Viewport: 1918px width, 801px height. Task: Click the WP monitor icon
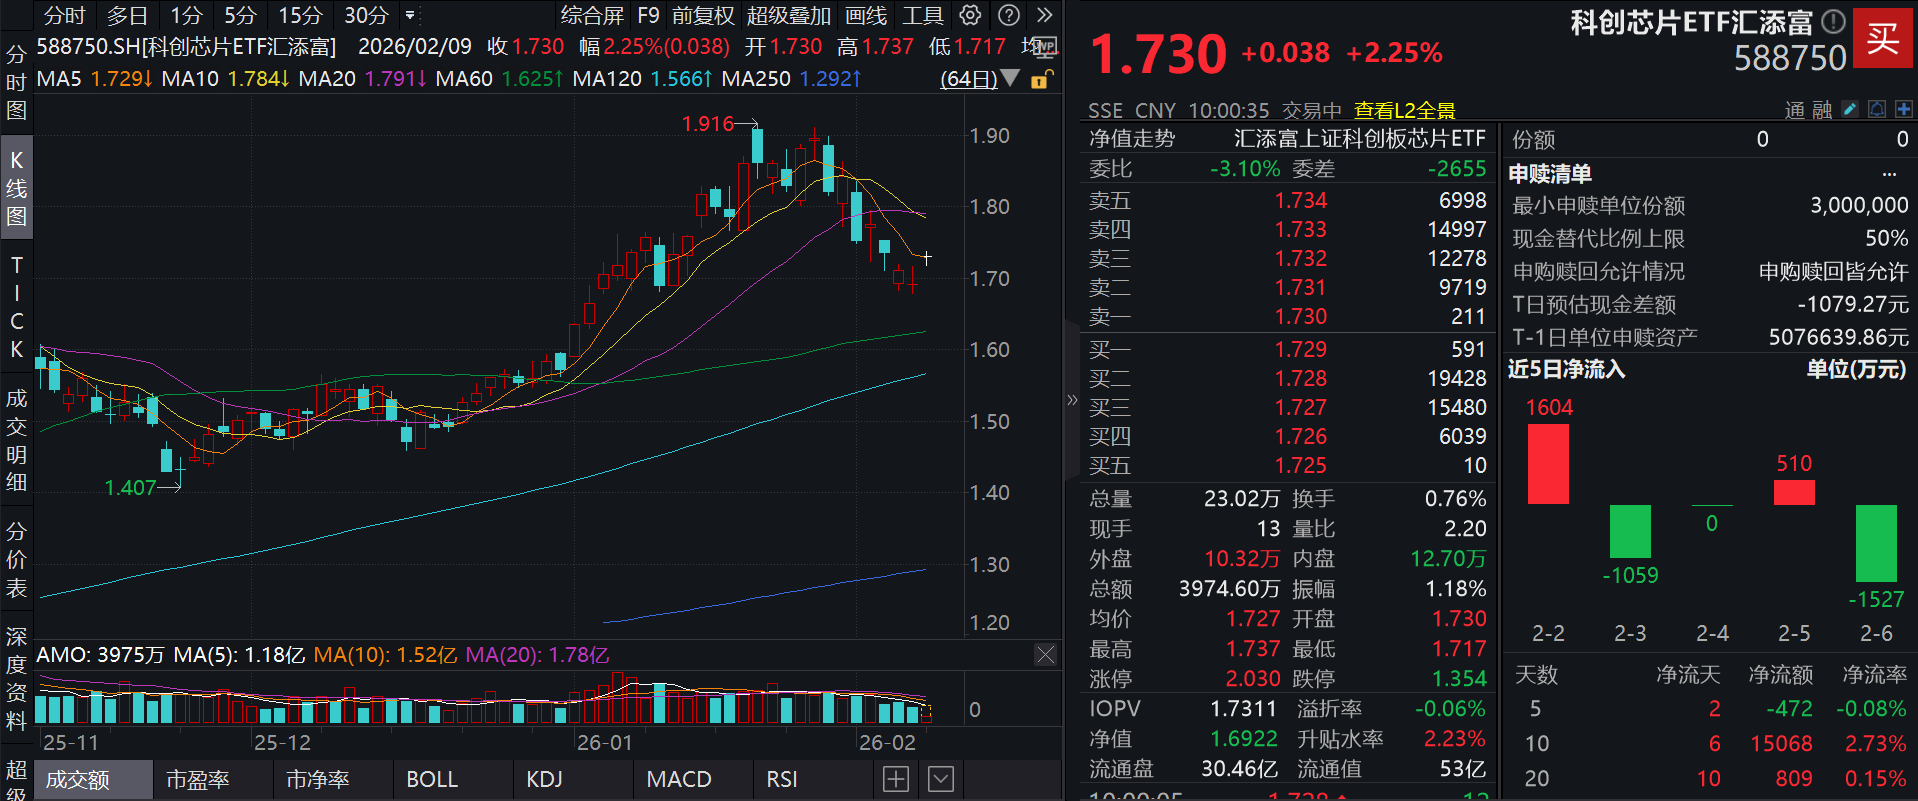click(x=1043, y=47)
